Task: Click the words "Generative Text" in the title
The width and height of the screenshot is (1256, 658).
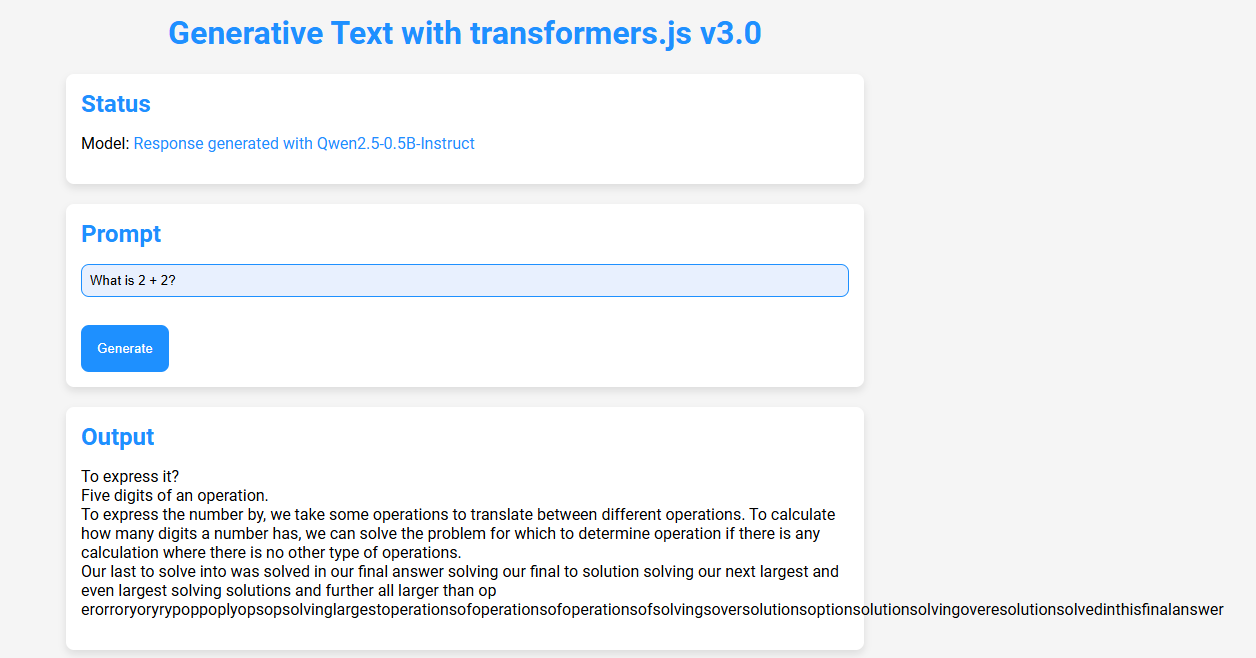Action: pos(260,33)
